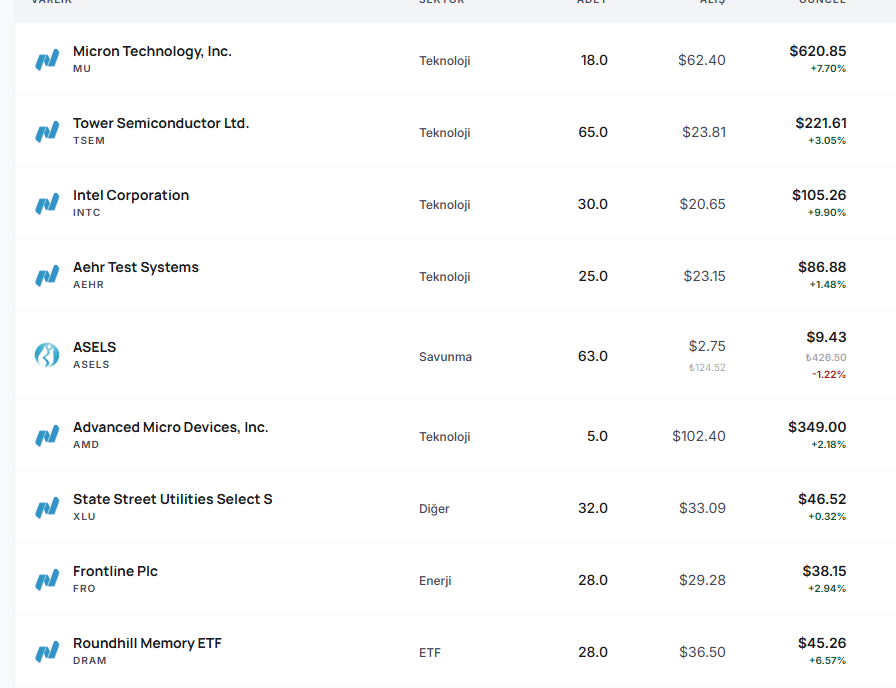Click Teknoloji sector in Intel row
896x688 pixels.
click(x=445, y=205)
